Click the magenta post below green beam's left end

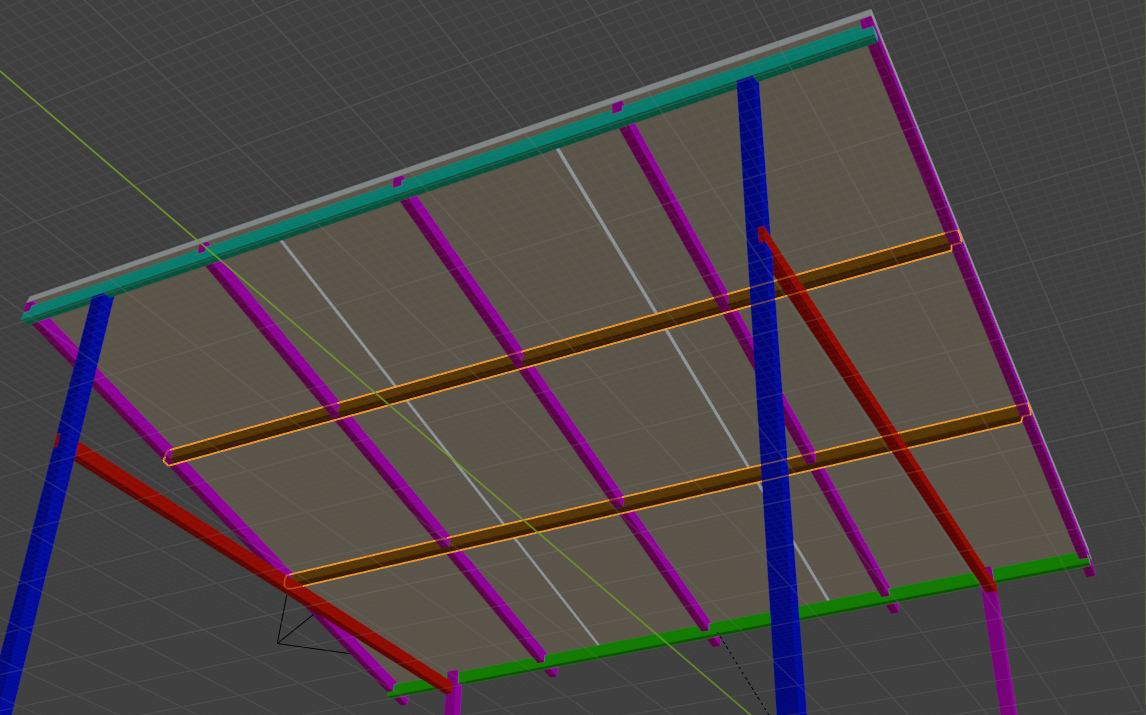(453, 700)
